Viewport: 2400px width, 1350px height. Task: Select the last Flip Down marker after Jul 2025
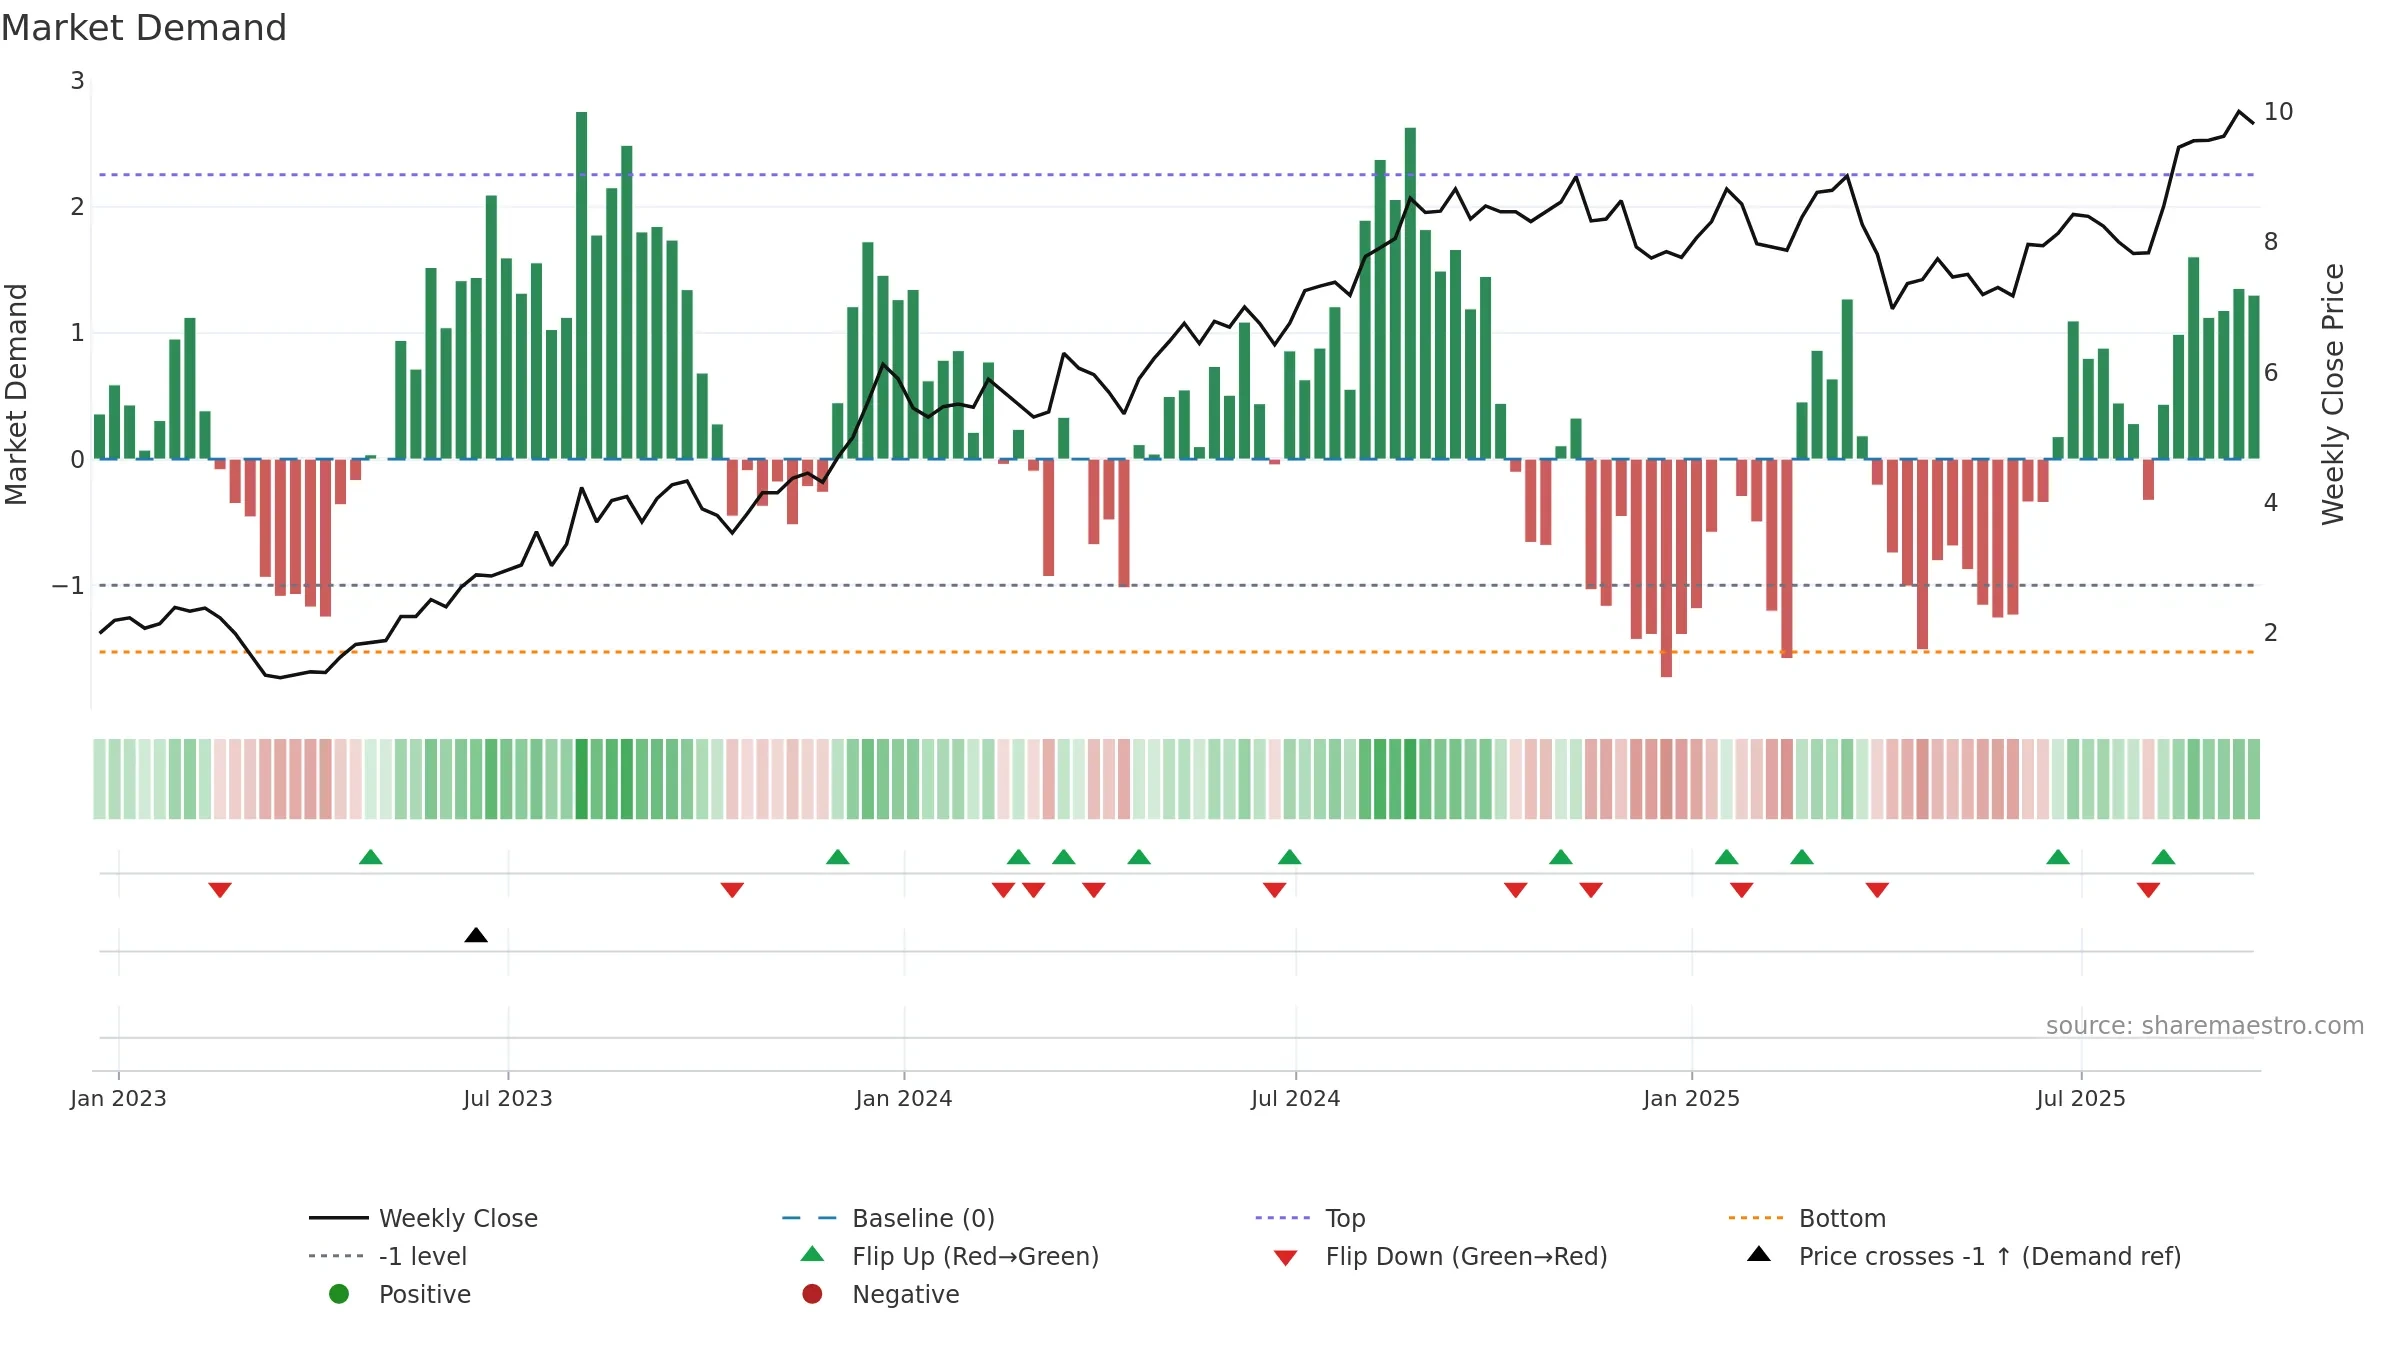2148,890
